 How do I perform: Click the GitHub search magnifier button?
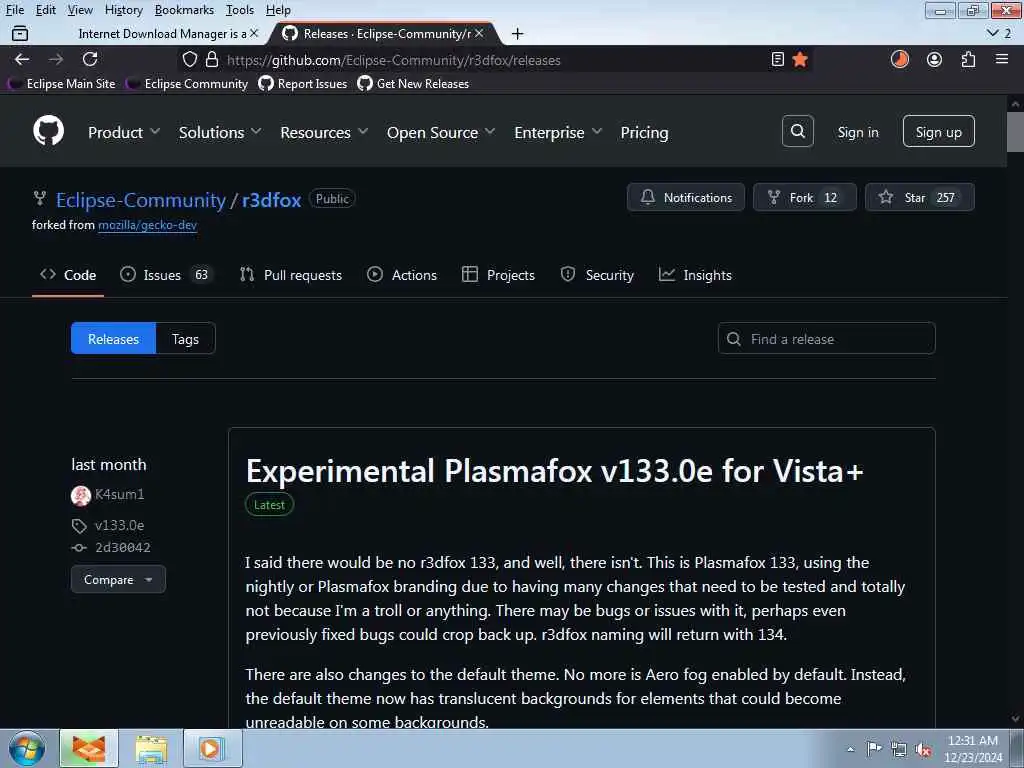[x=797, y=131]
